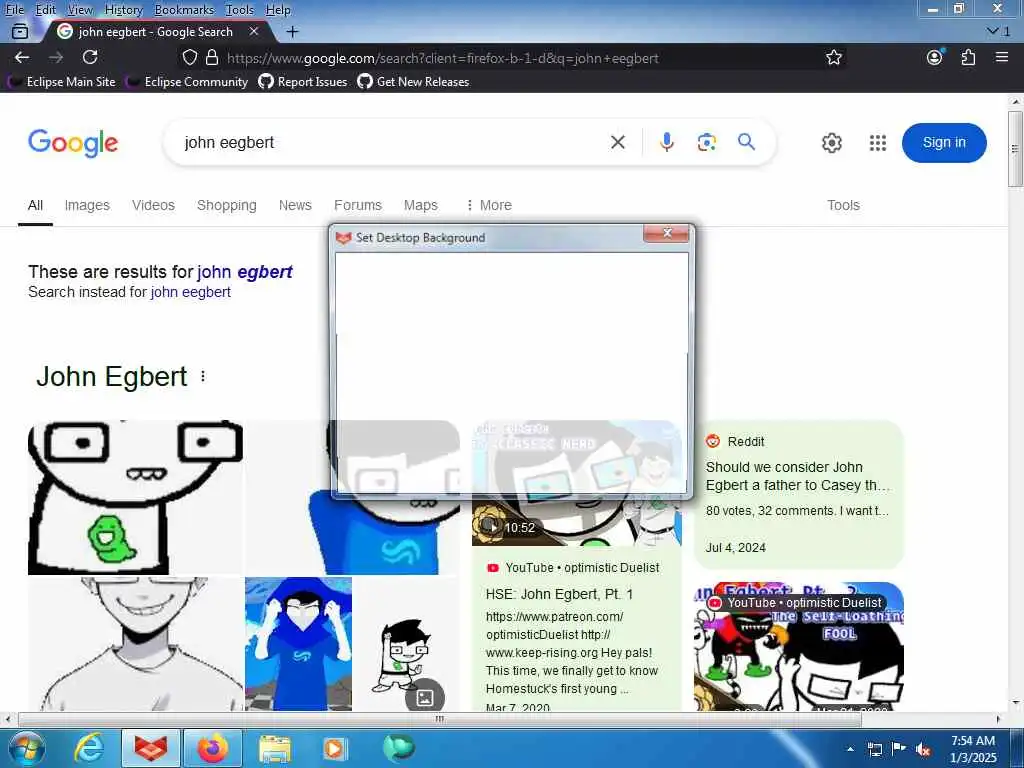Image resolution: width=1024 pixels, height=768 pixels.
Task: Open the Report Issues bookmark
Action: [303, 82]
